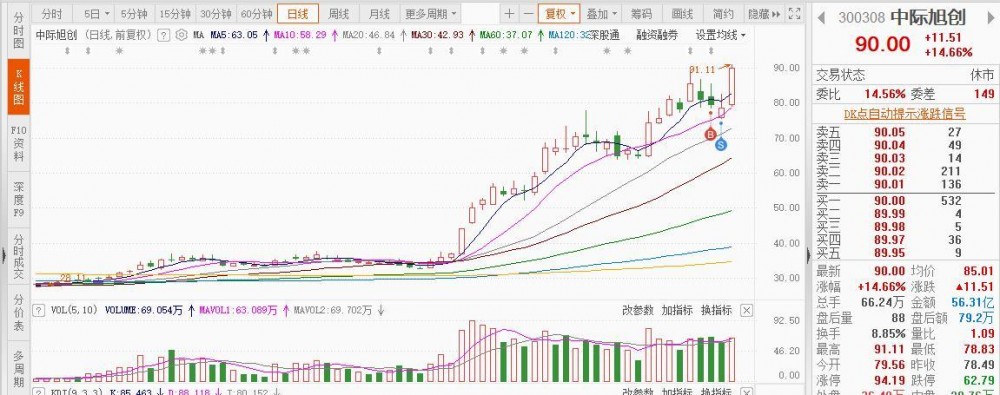Switch to 分时 period
This screenshot has height=395, width=1000.
(52, 13)
